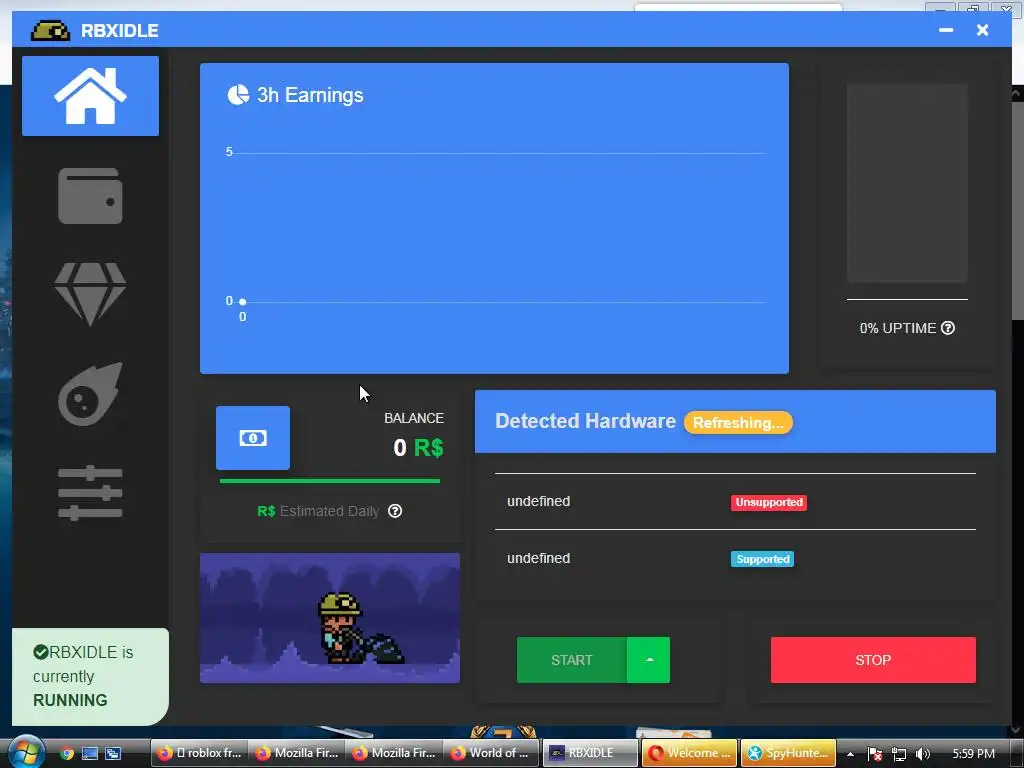Switch to the RBXIDLE taskbar item
Viewport: 1024px width, 768px height.
(x=590, y=753)
